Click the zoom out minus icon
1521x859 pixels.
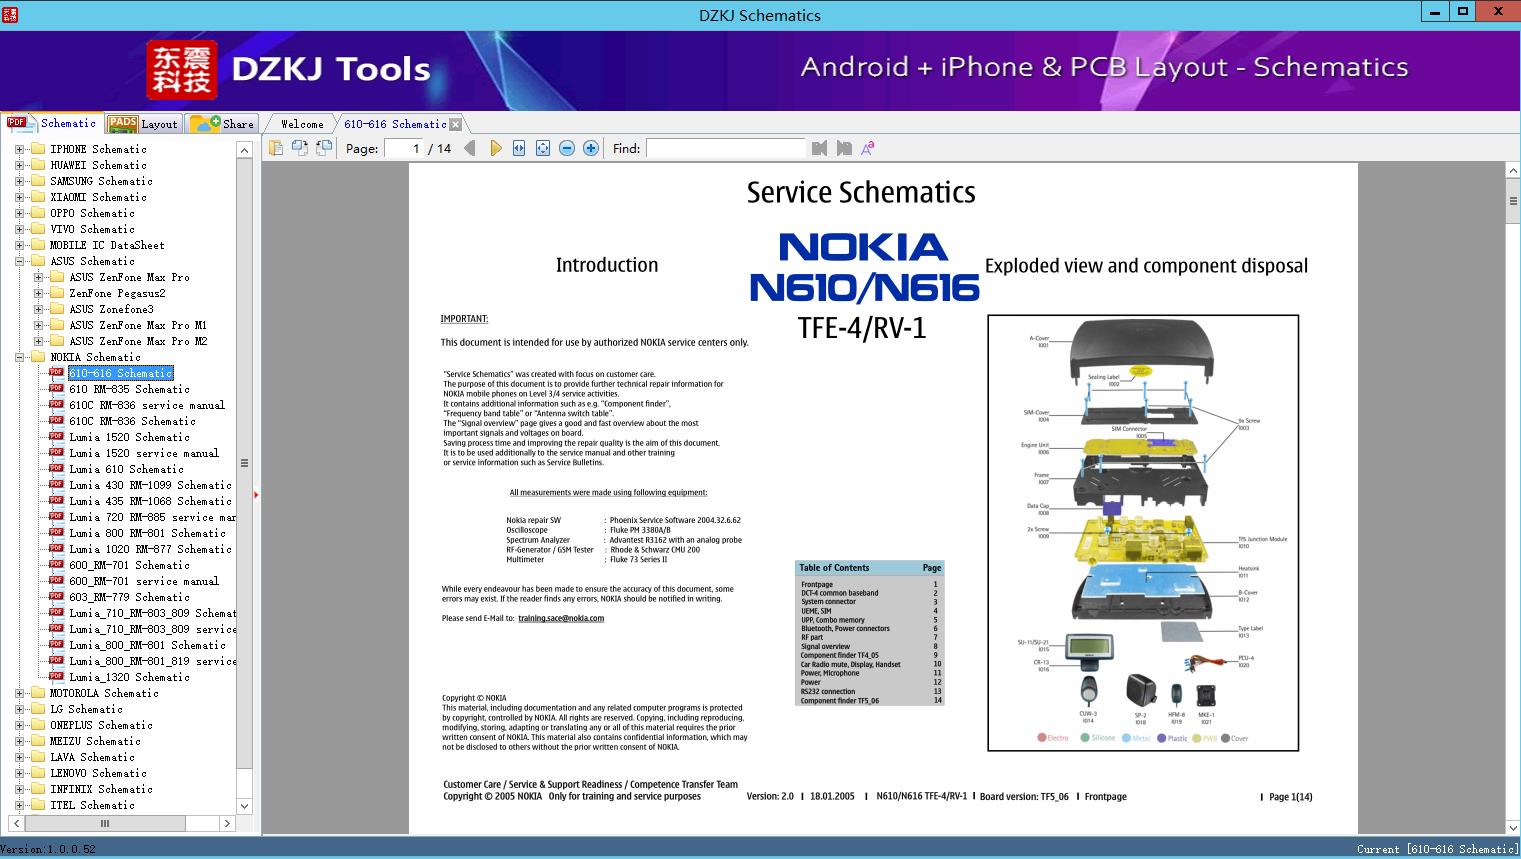point(566,147)
